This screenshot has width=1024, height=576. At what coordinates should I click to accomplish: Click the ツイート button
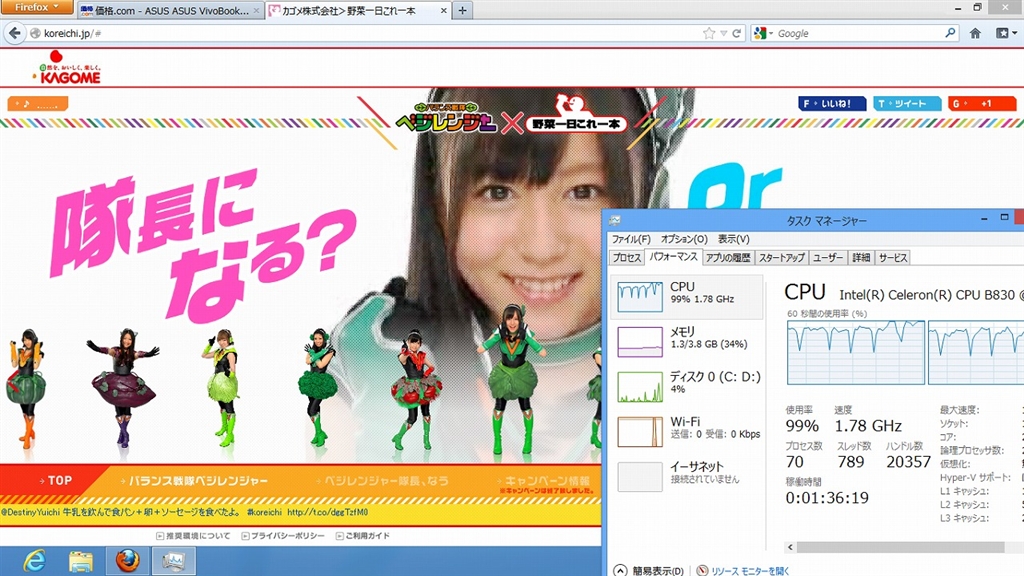point(906,103)
